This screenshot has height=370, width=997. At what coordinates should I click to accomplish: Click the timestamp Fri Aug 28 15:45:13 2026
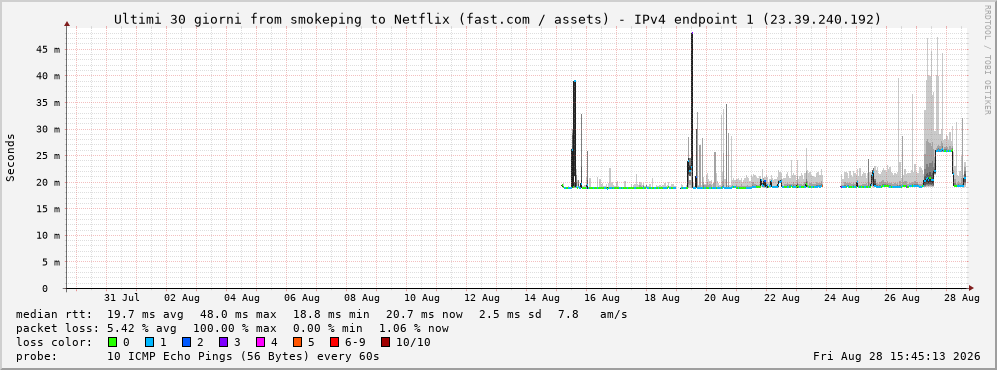pyautogui.click(x=897, y=356)
